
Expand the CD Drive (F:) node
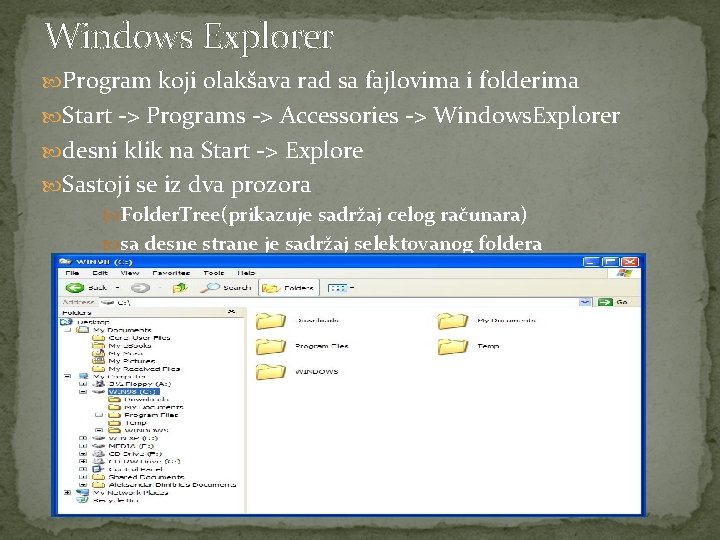83,454
